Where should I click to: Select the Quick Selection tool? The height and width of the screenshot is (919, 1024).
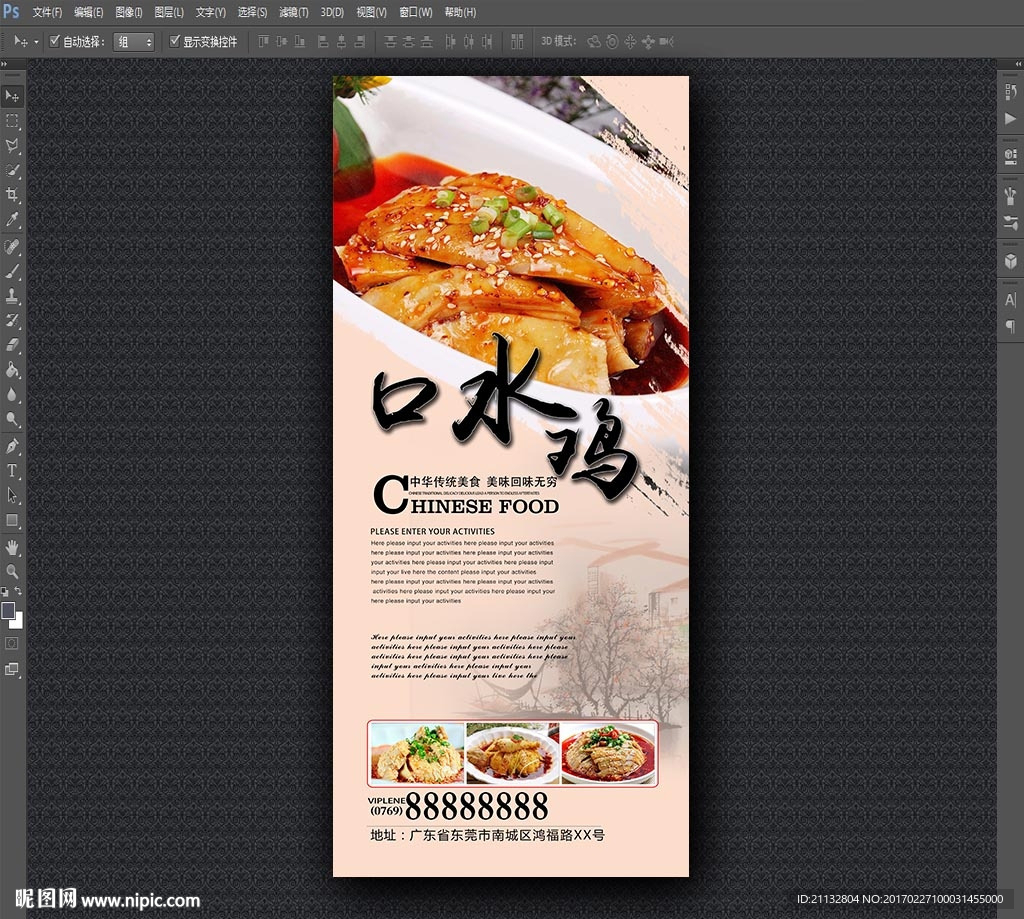12,170
